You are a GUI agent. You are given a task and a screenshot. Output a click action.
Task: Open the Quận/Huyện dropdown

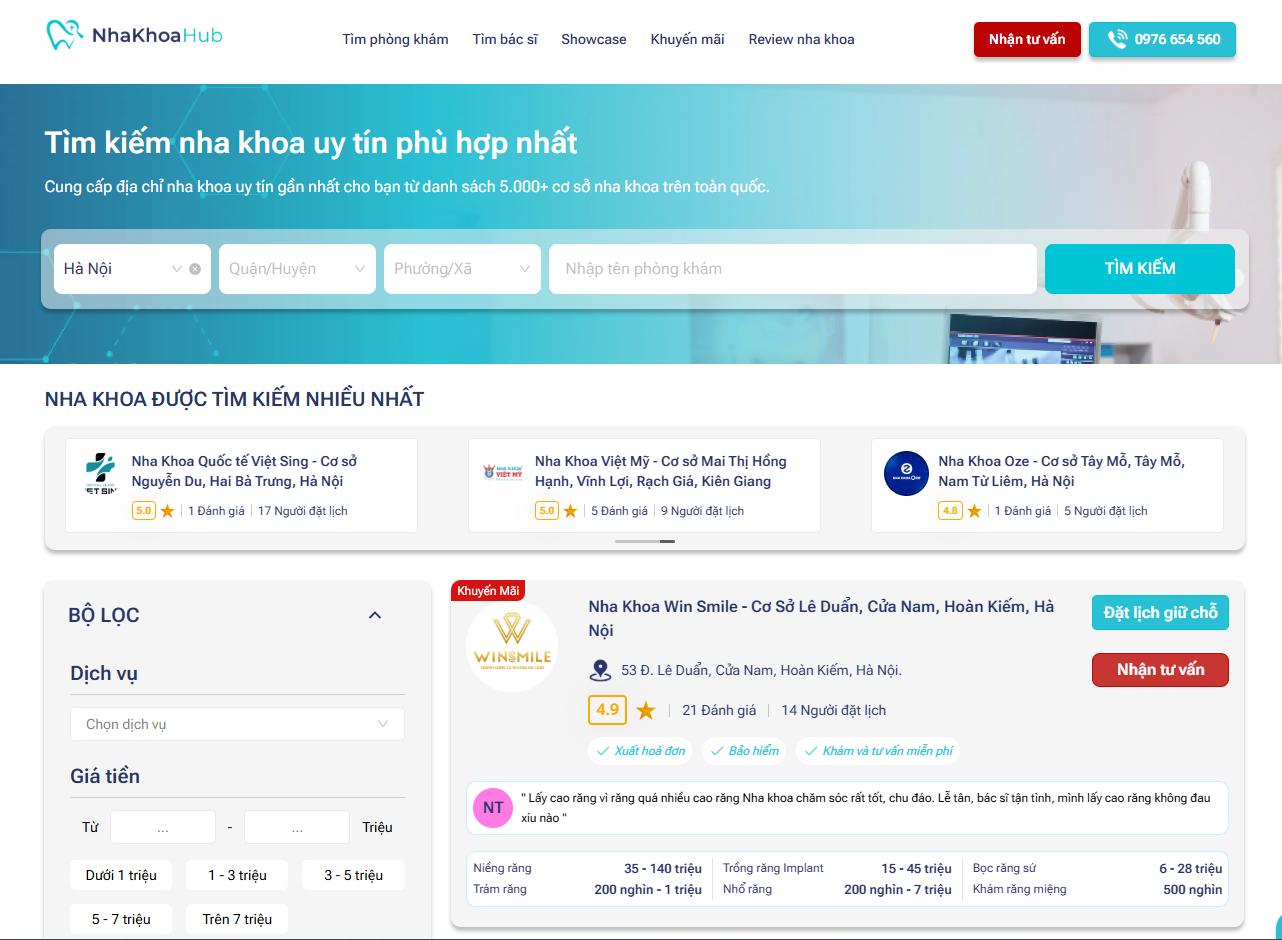click(297, 269)
